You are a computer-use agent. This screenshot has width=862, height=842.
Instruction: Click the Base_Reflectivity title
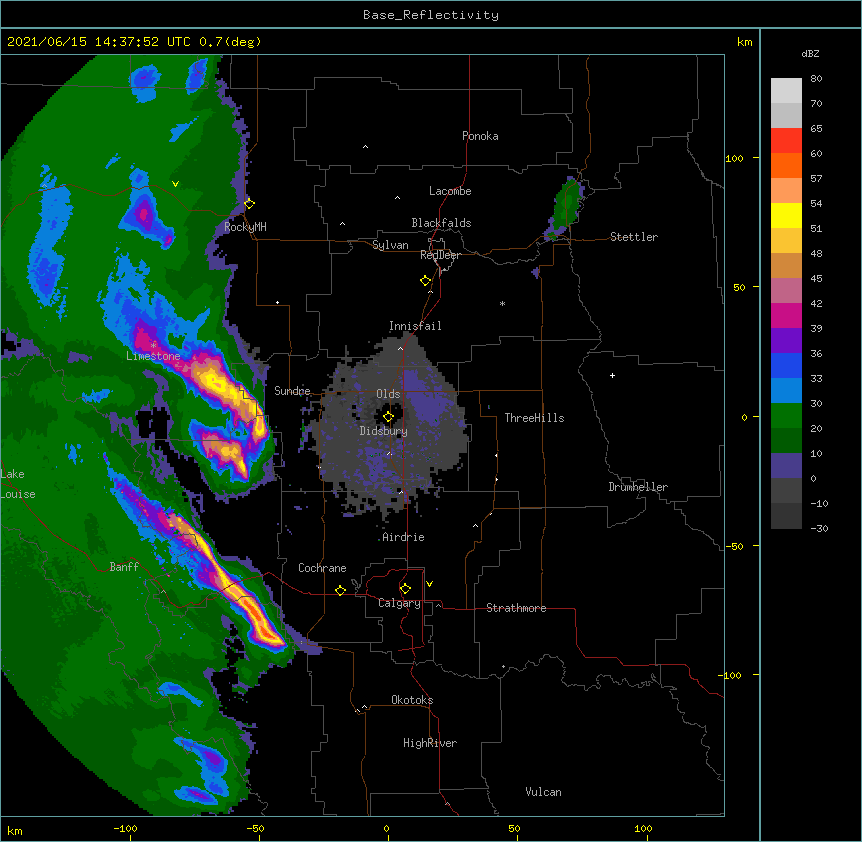pos(431,15)
